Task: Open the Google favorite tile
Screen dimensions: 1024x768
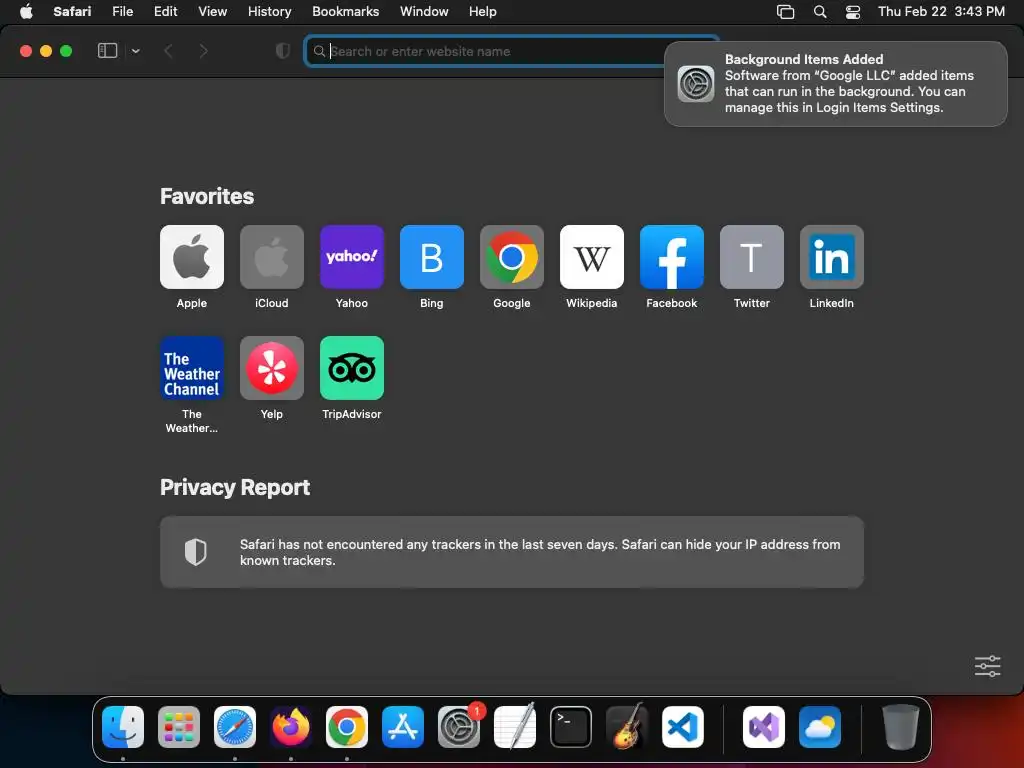Action: [511, 257]
